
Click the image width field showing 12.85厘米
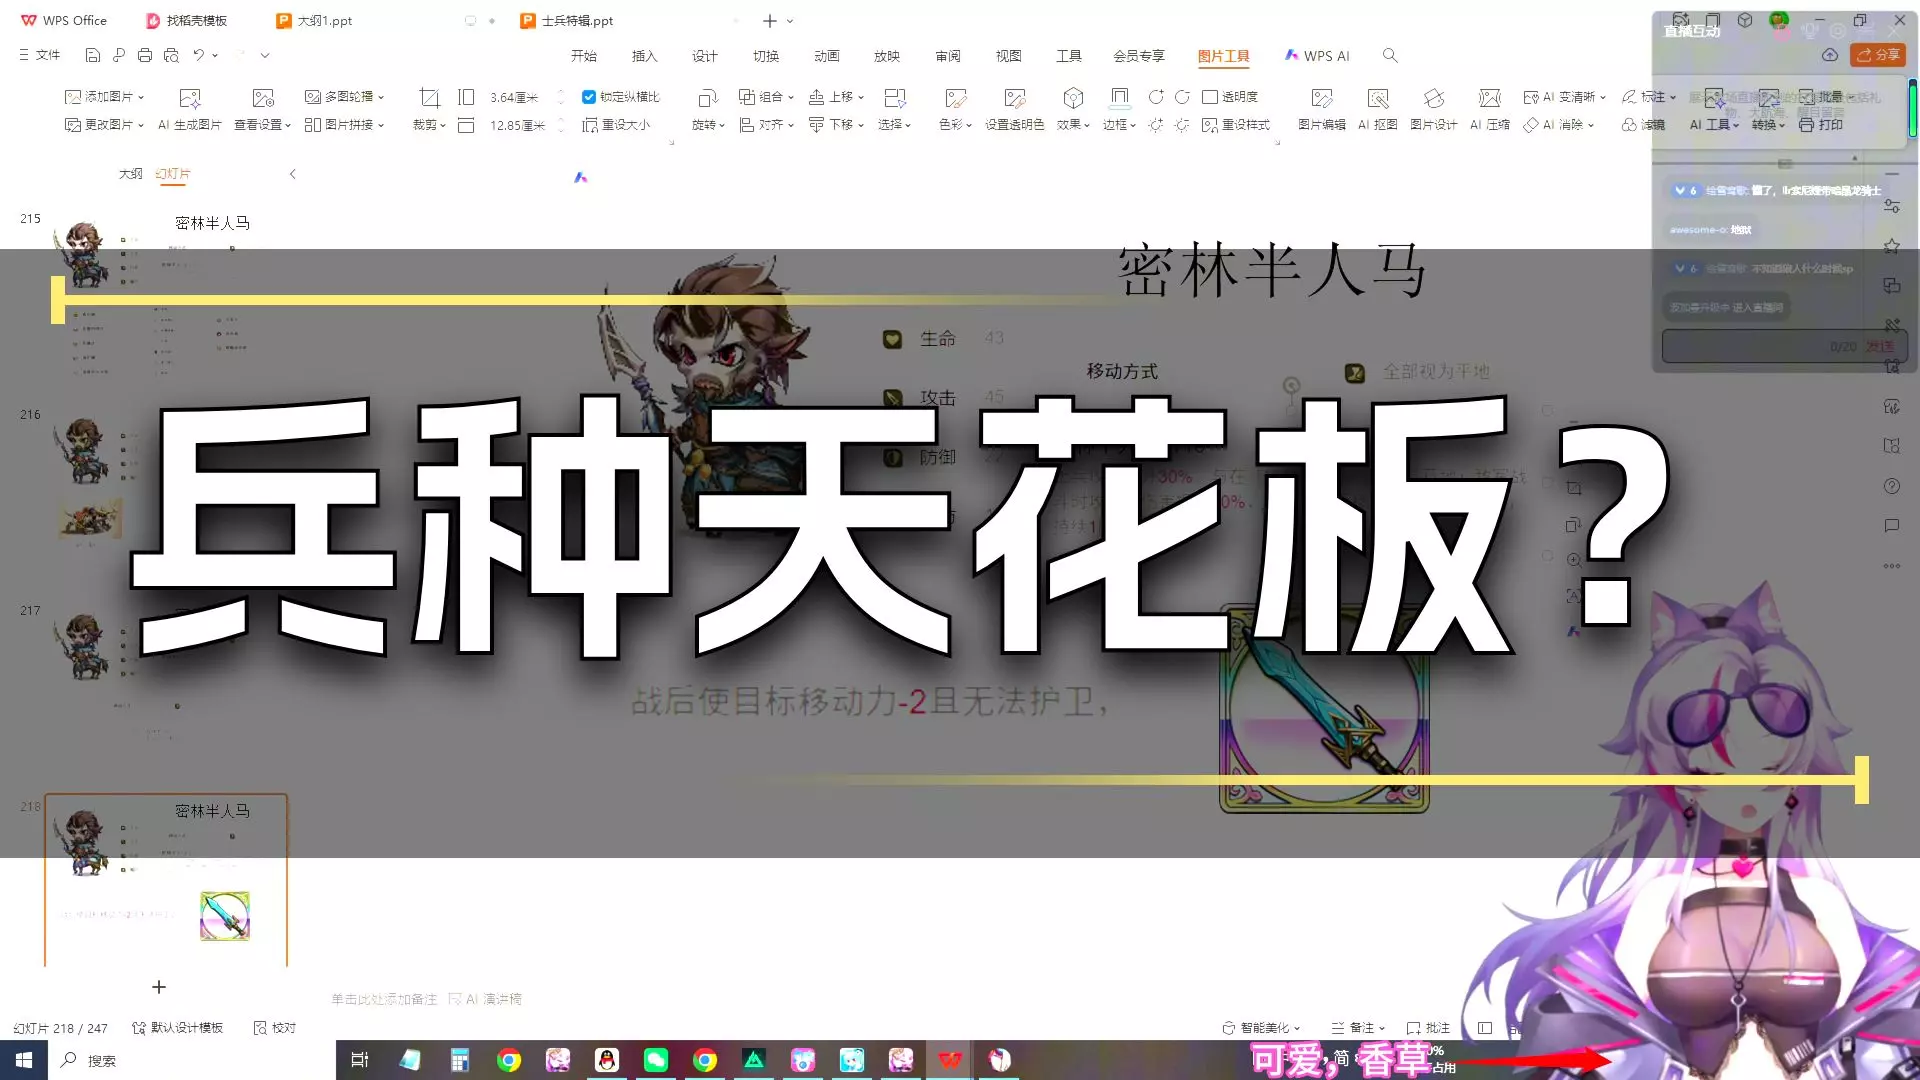[x=518, y=125]
